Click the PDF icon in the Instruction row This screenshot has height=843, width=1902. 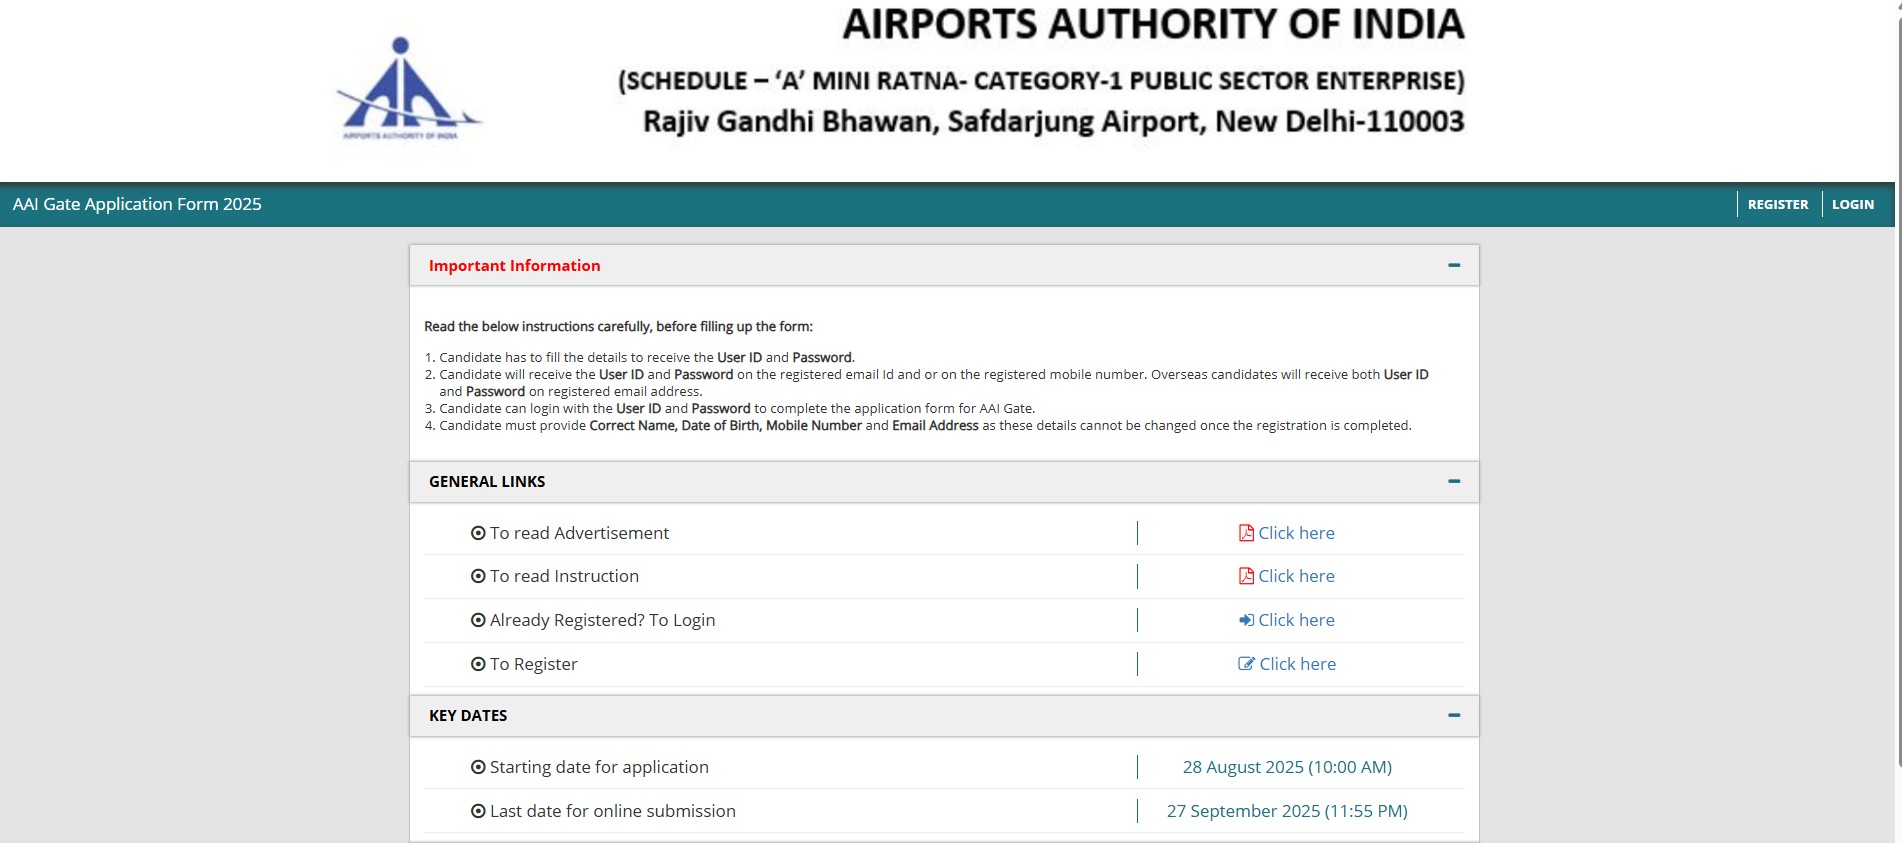click(1246, 576)
